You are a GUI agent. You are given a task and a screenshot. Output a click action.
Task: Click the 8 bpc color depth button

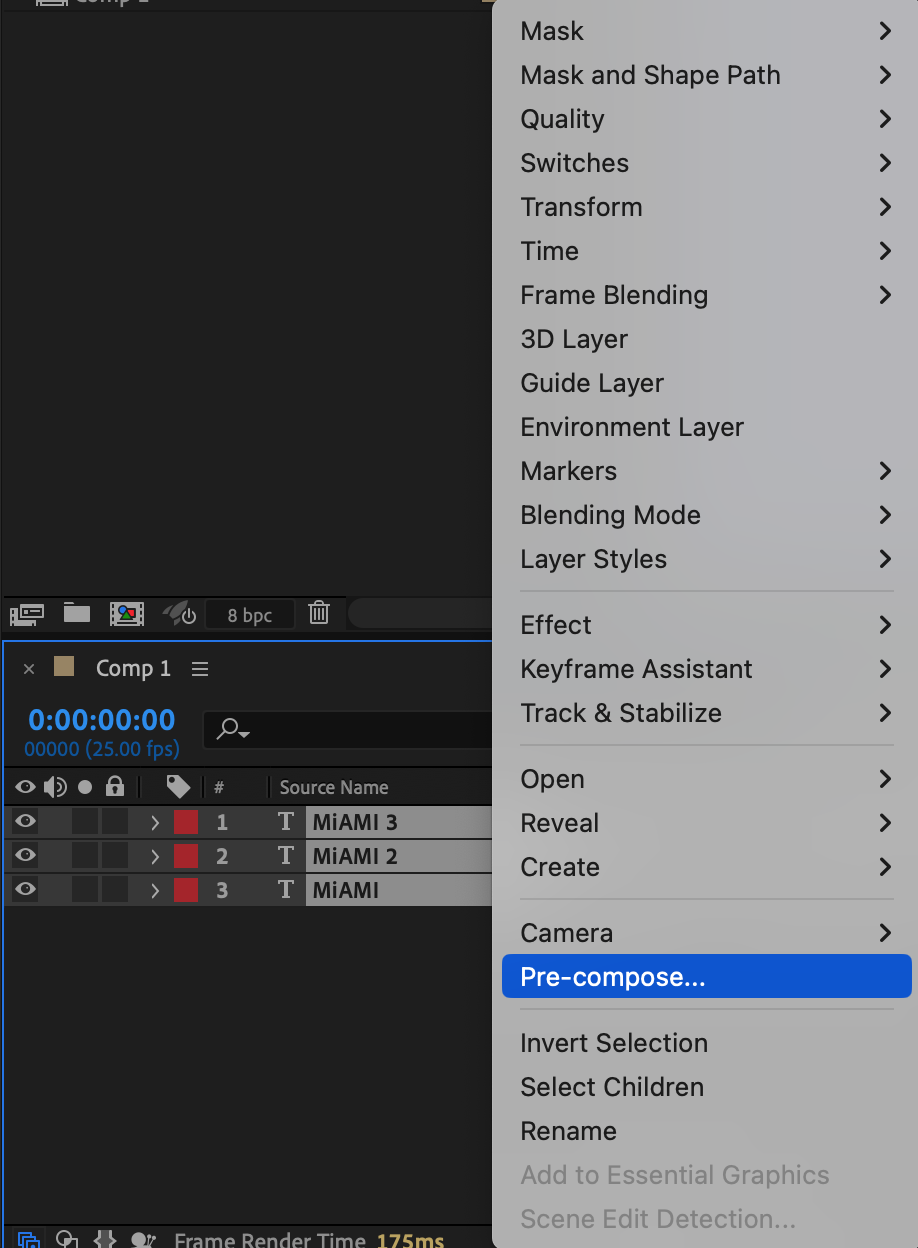tap(250, 615)
